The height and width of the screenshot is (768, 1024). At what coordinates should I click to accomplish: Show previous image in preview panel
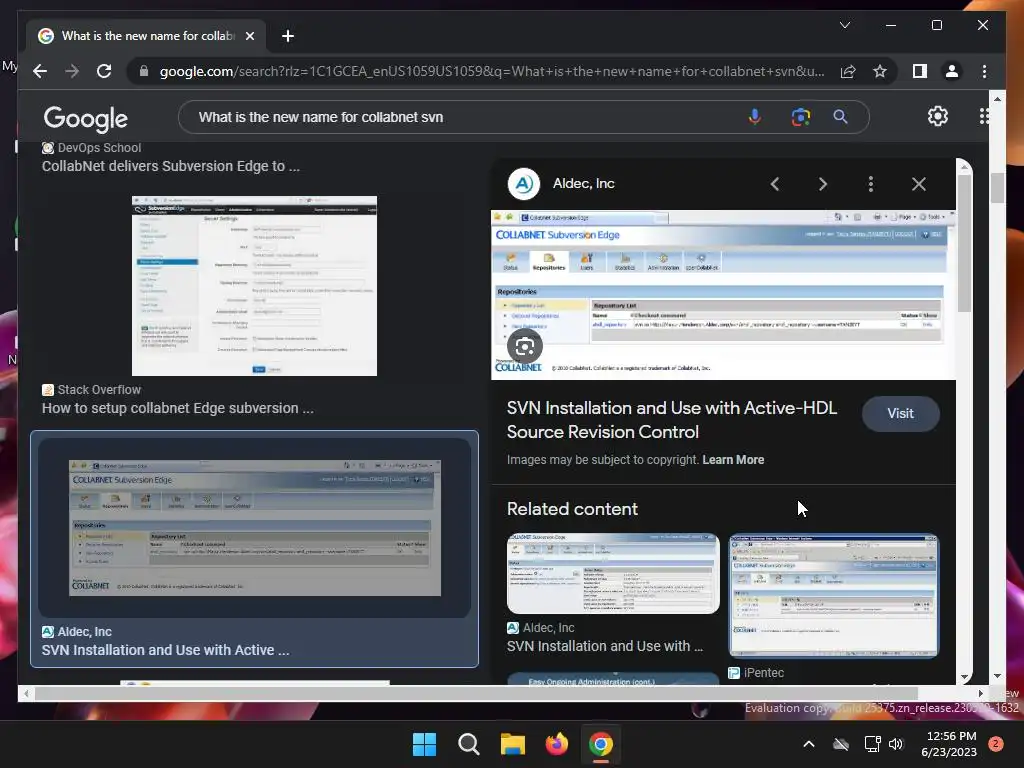coord(775,184)
